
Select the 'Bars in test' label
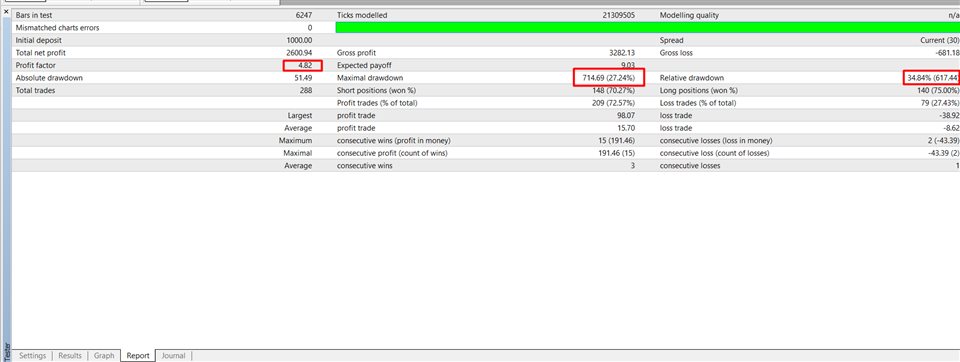(35, 15)
